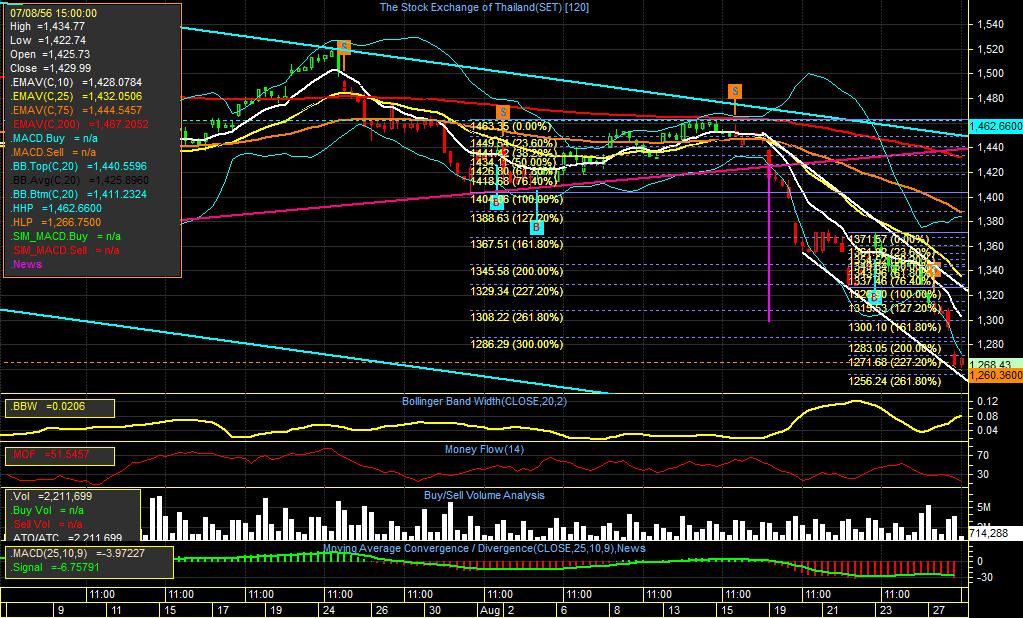
Task: Click the 1,540 price axis label
Action: pyautogui.click(x=990, y=25)
